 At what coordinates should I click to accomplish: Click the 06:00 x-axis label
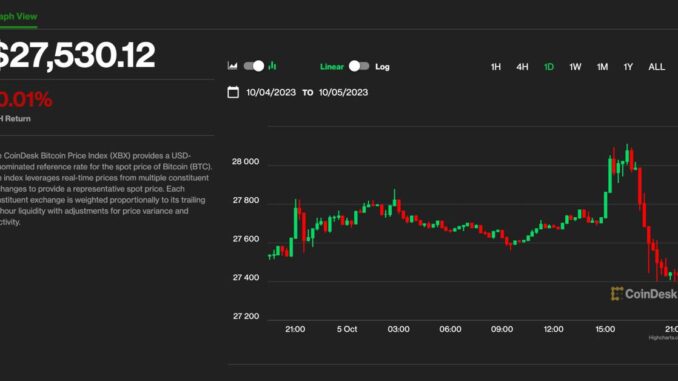(450, 329)
